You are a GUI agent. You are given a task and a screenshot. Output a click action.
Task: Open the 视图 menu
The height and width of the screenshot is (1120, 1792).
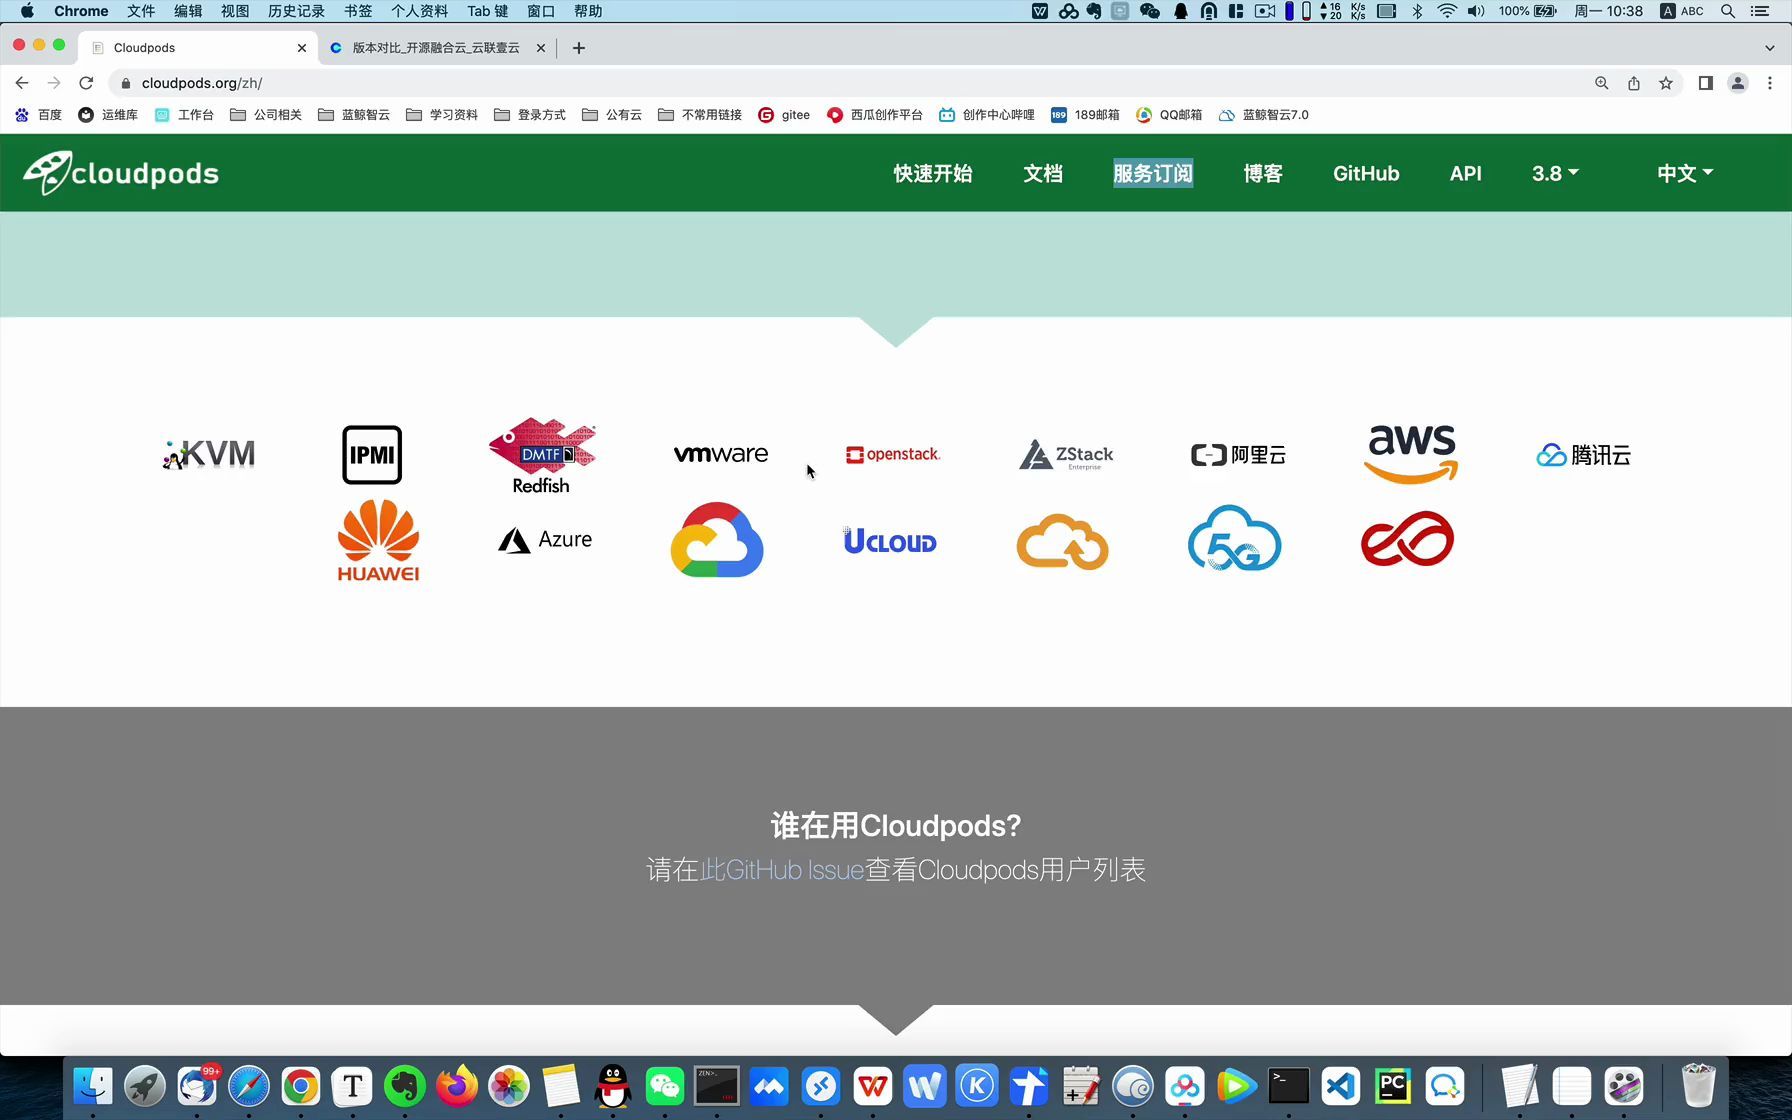click(235, 11)
